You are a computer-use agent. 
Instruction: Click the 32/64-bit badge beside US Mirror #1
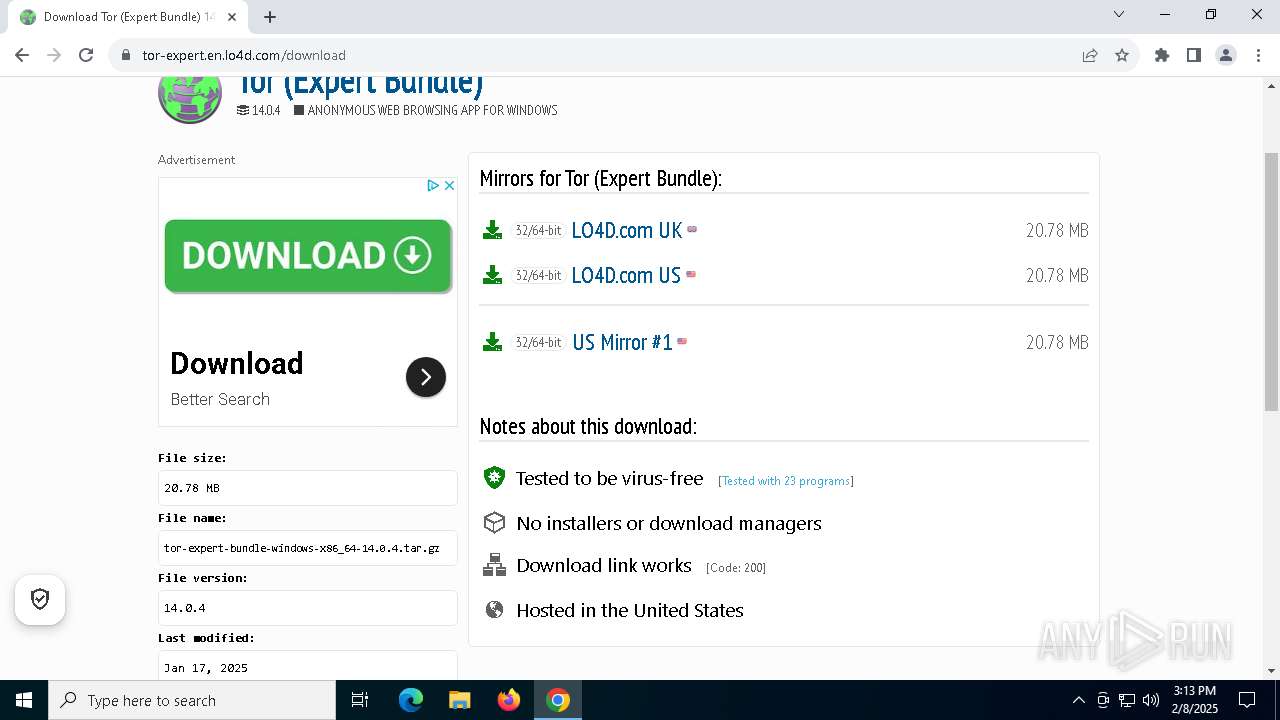[x=538, y=342]
